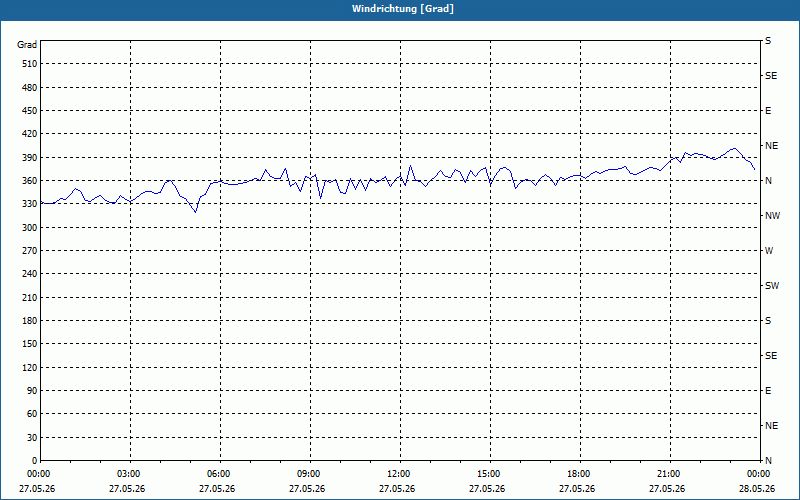This screenshot has width=800, height=500.
Task: Click the NE compass label near 390 gridline
Action: point(772,146)
